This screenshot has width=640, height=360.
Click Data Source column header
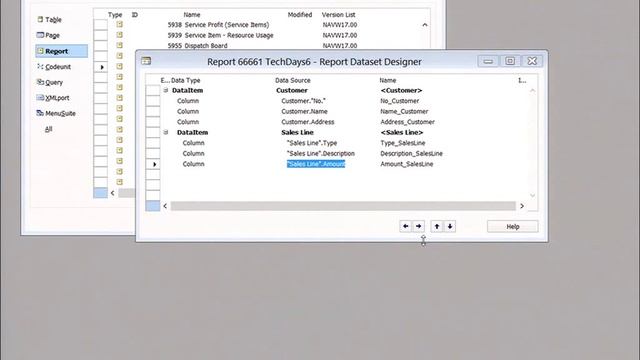293,80
